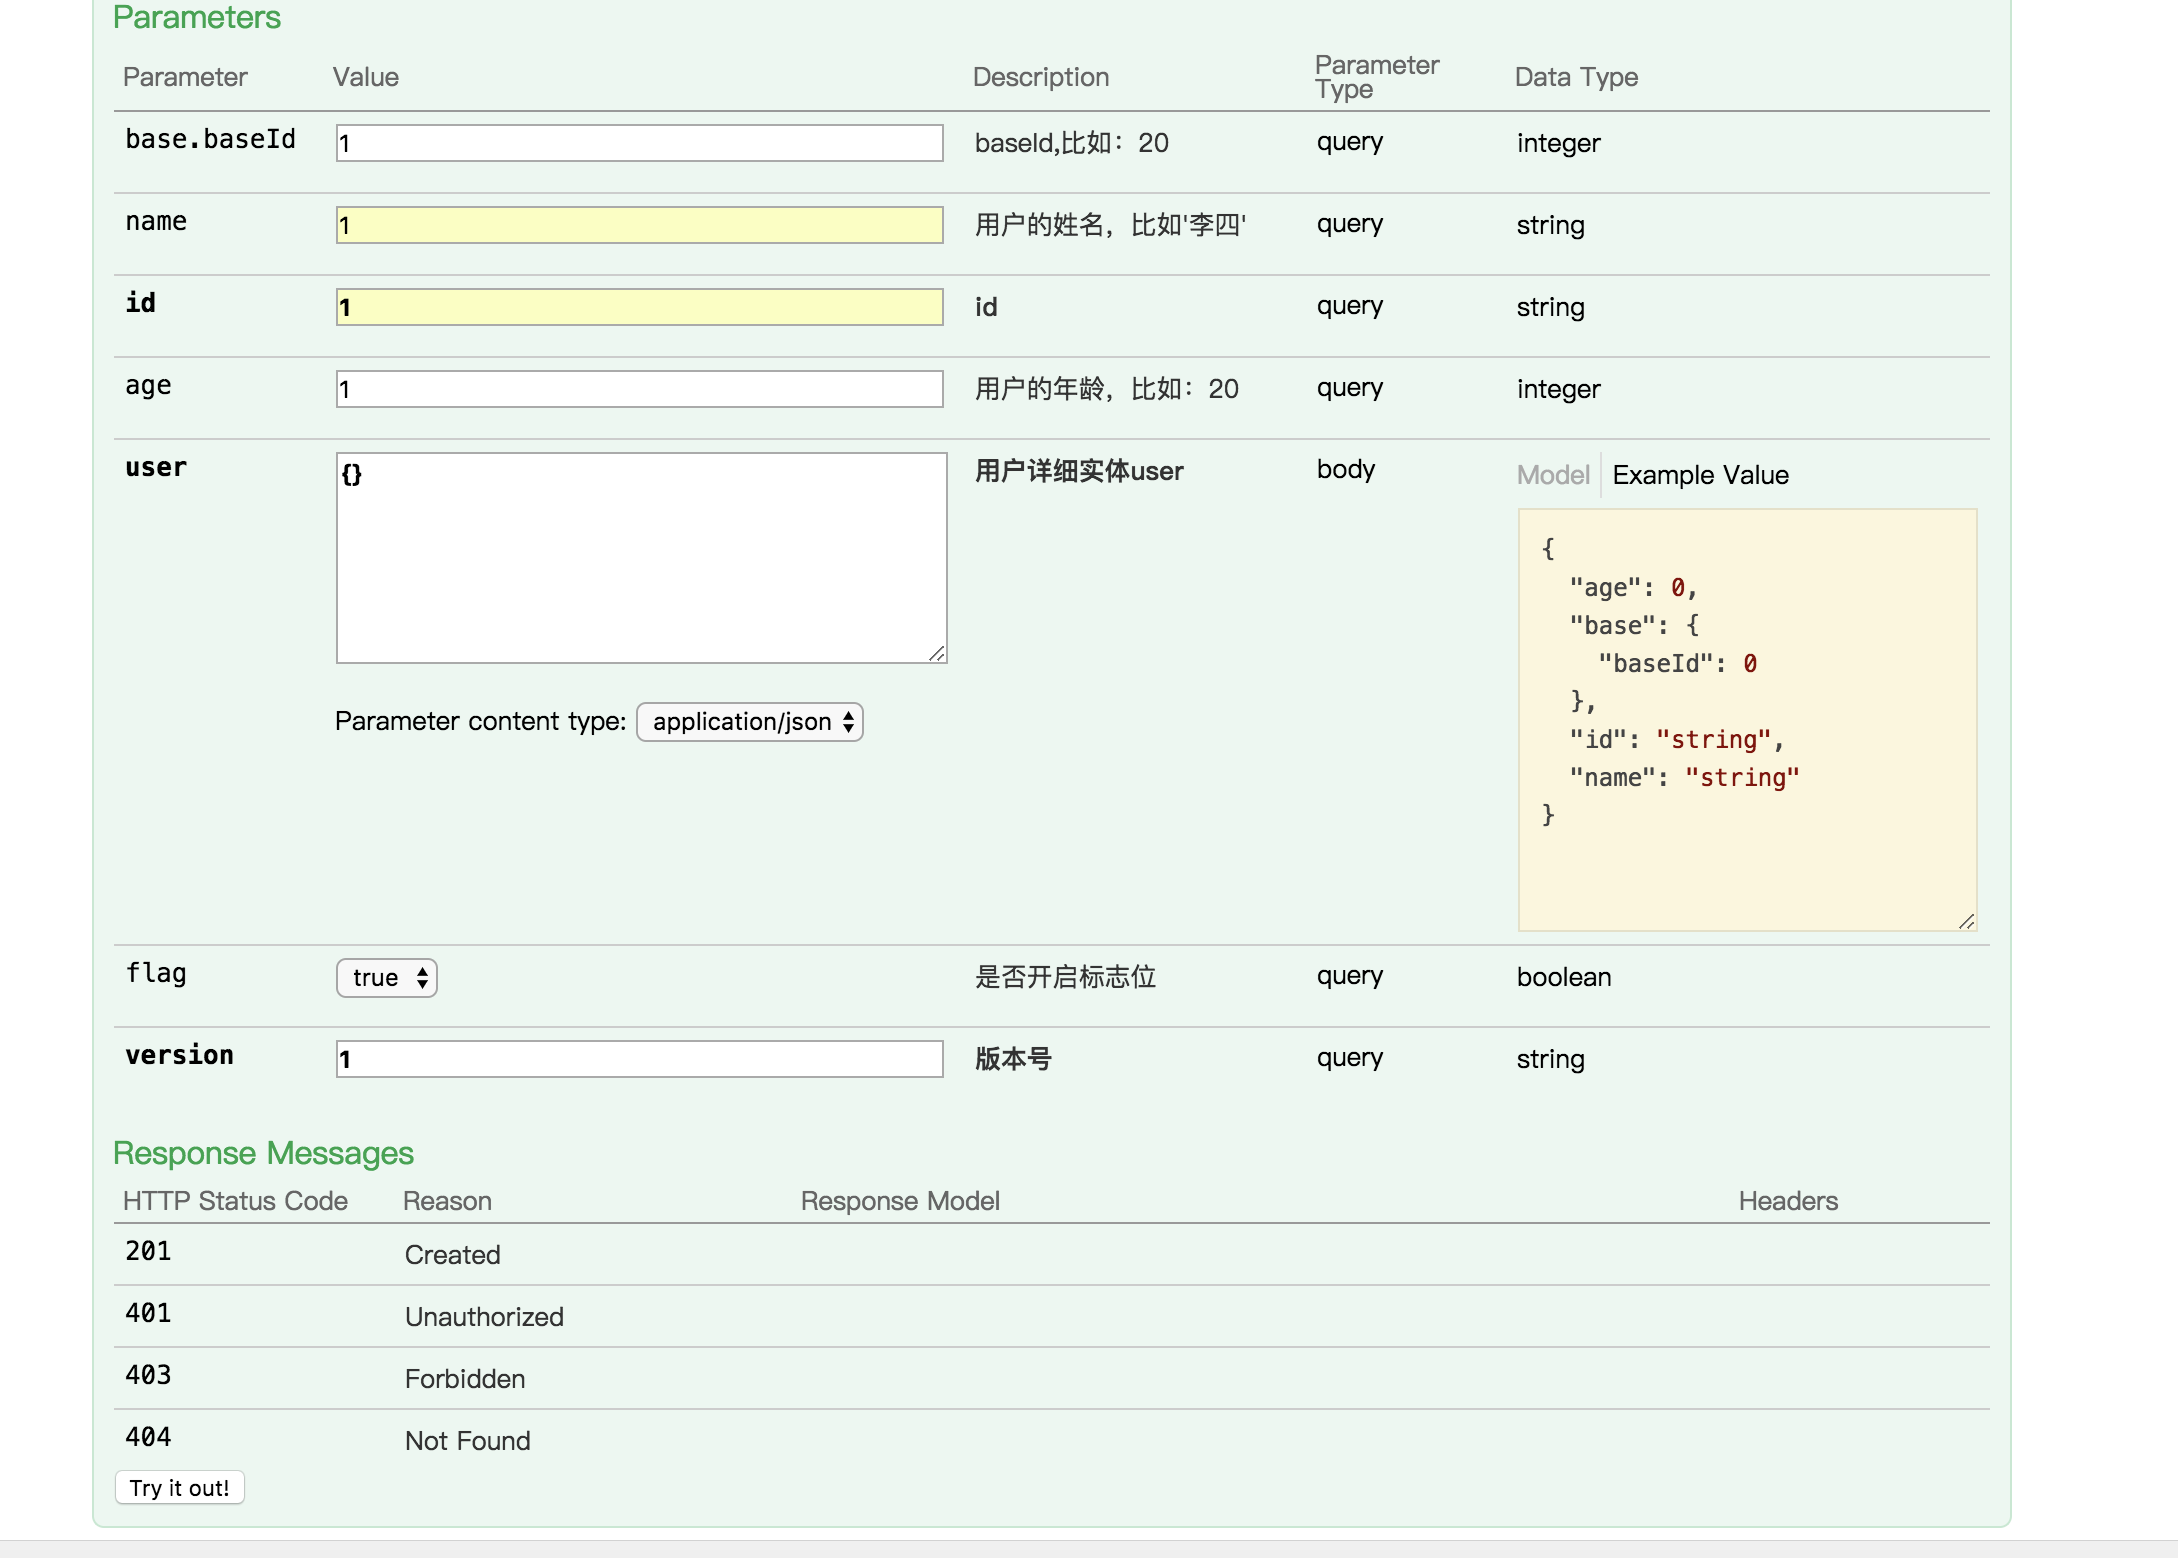Click the Parameters section heading
The width and height of the screenshot is (2178, 1558).
click(x=197, y=18)
